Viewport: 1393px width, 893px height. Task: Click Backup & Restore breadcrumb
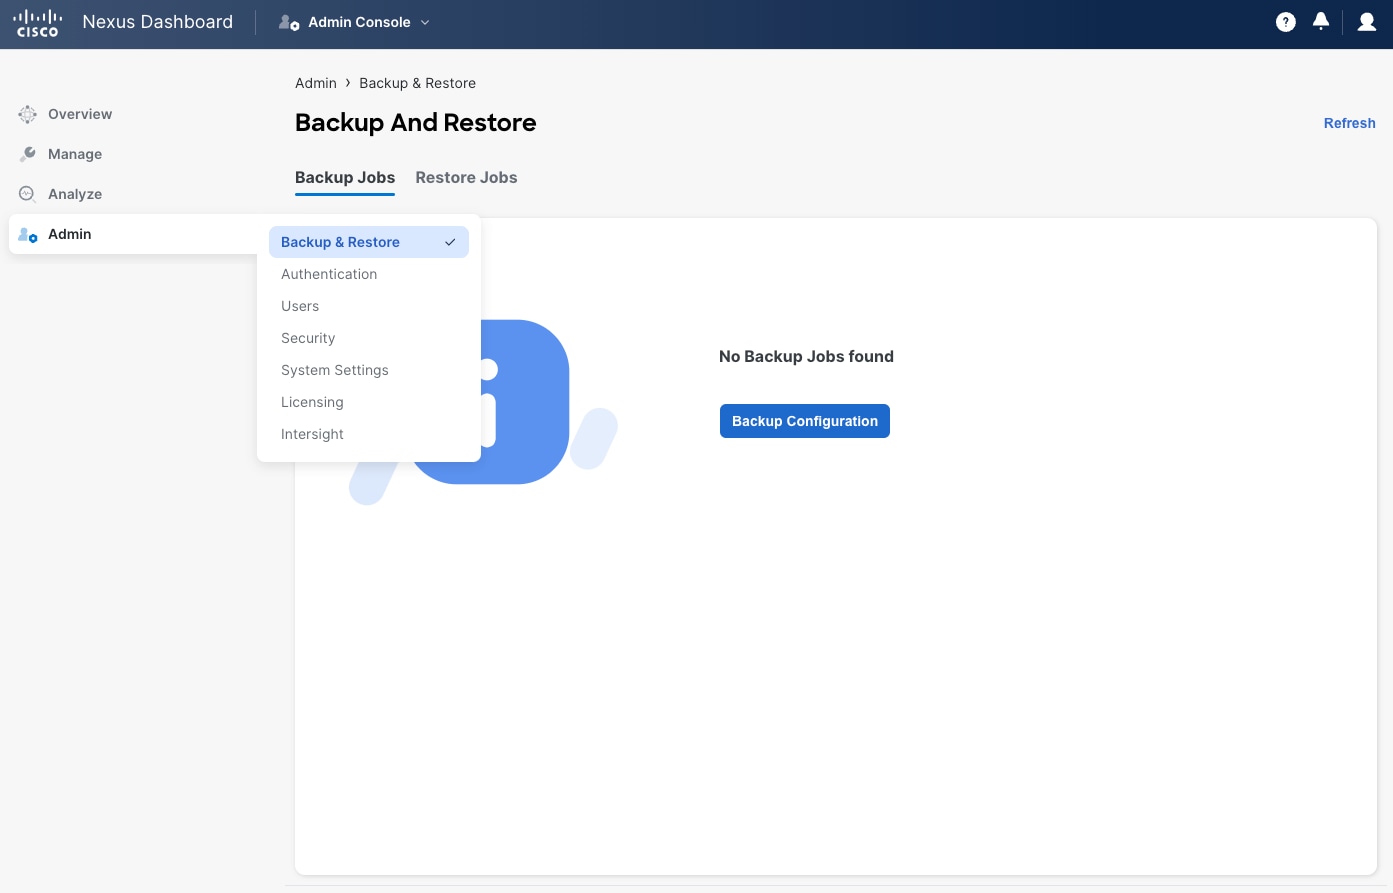point(417,83)
